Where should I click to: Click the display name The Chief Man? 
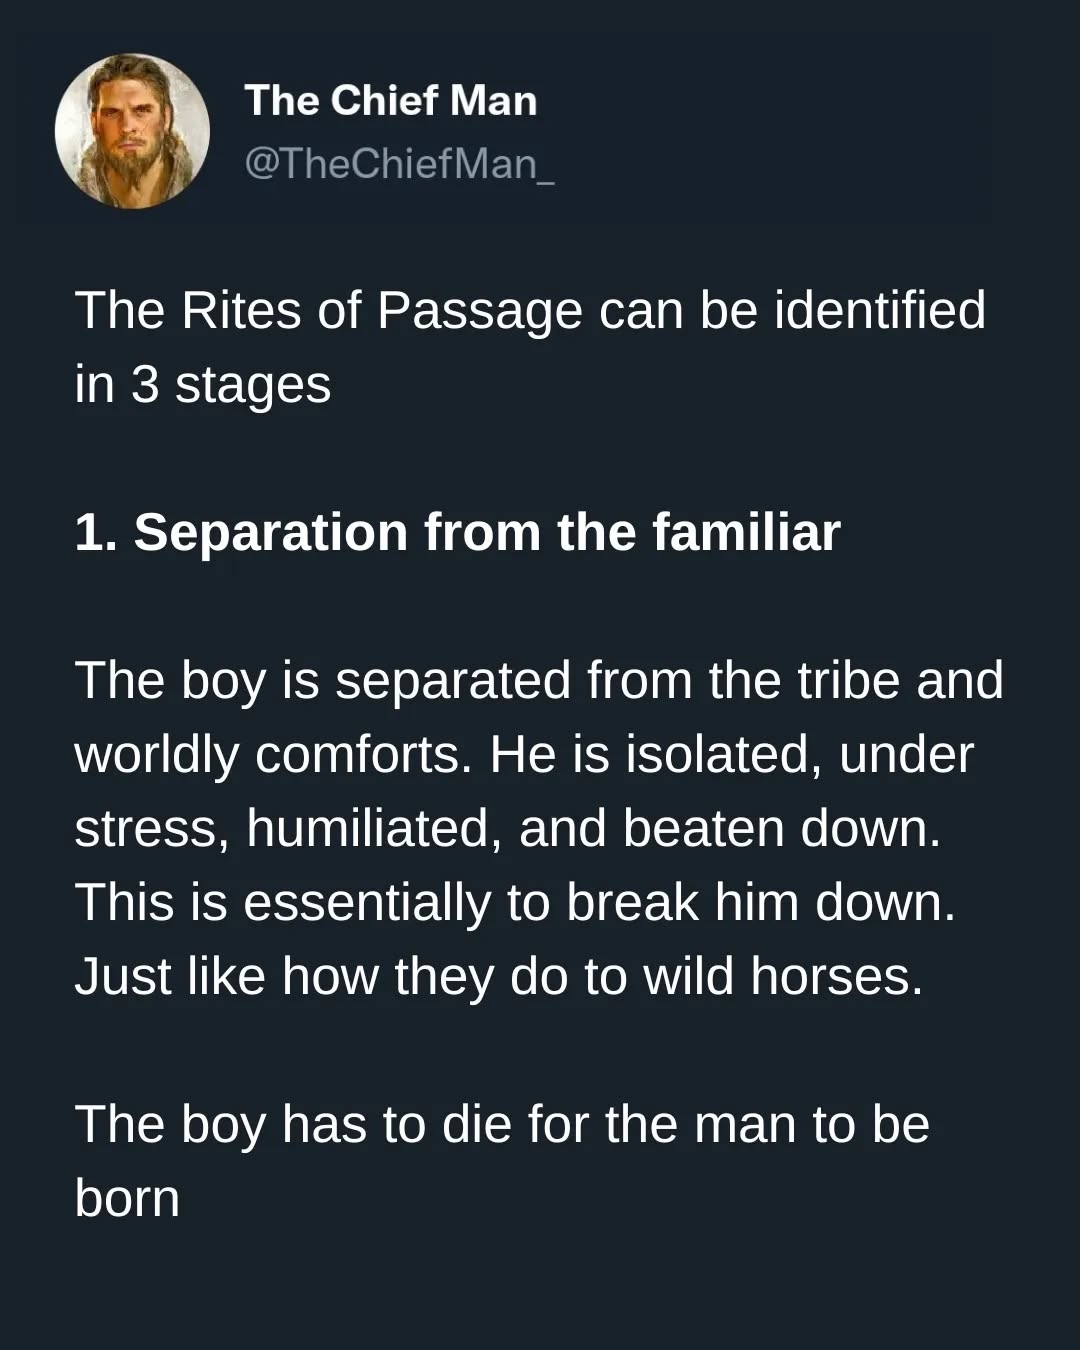(x=390, y=100)
